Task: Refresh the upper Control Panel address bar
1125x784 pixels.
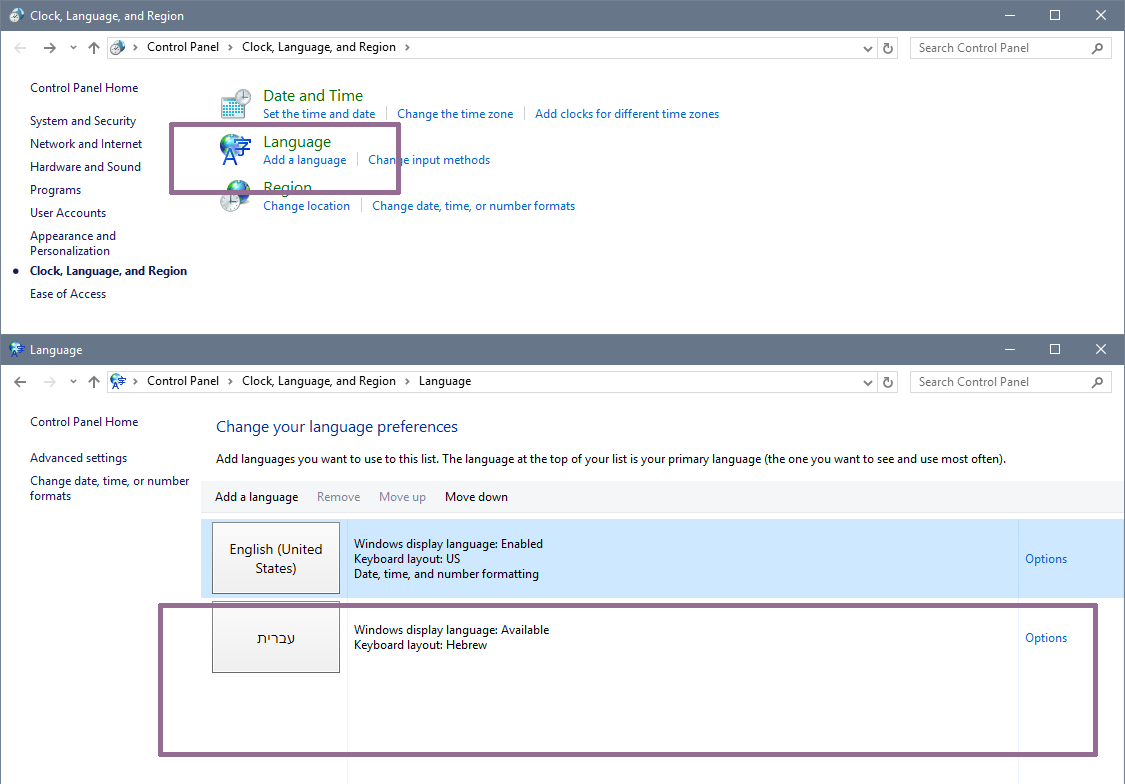Action: (x=888, y=48)
